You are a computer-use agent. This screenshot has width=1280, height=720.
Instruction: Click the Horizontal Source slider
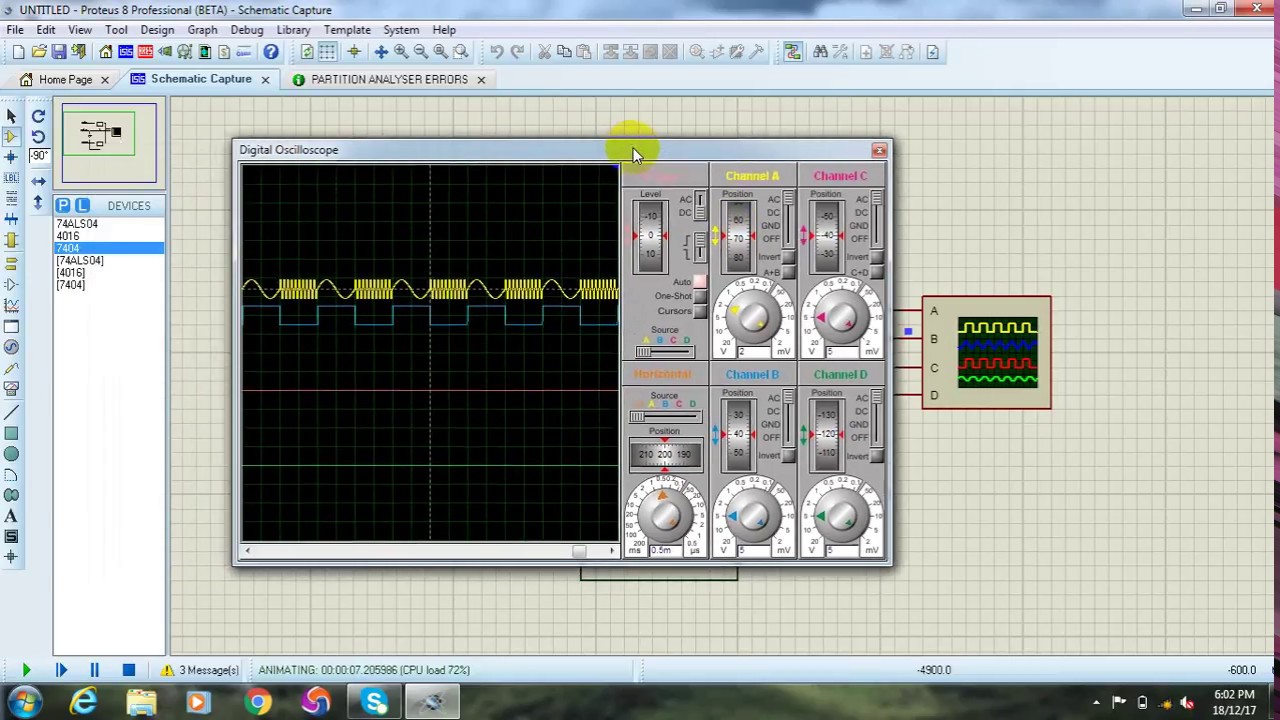(665, 416)
